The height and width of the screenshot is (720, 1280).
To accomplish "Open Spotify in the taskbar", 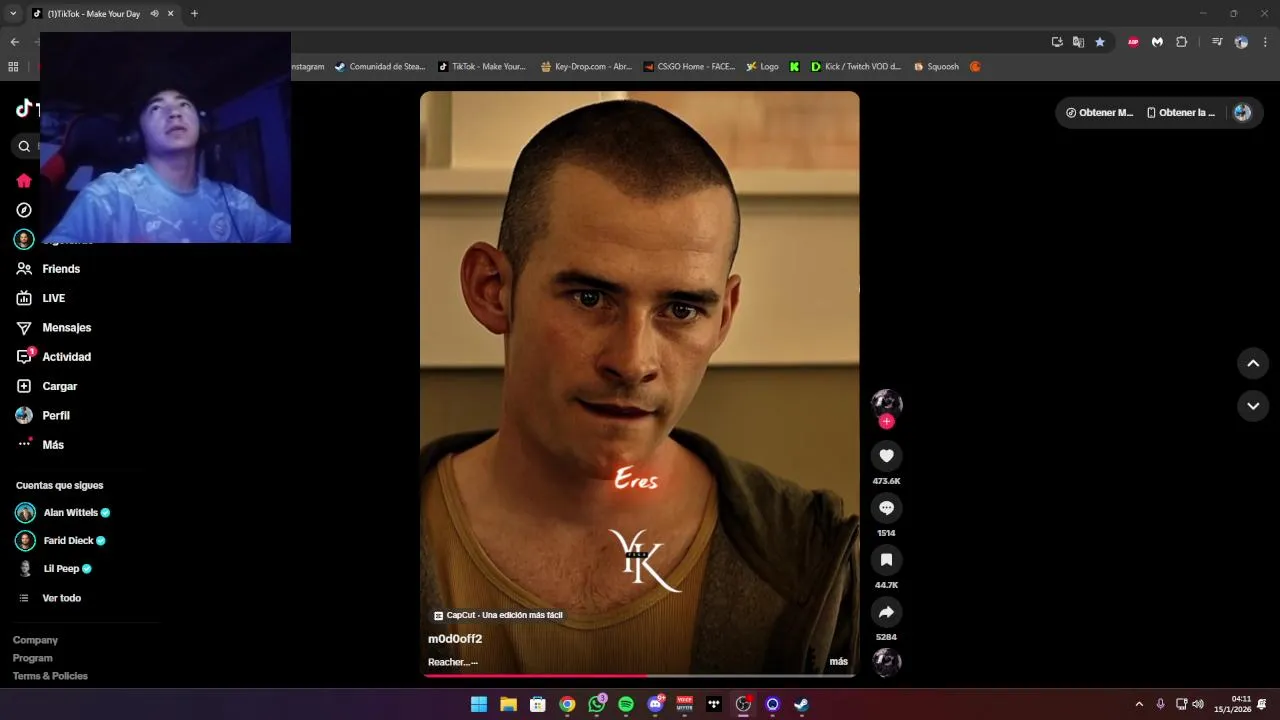I will pos(626,704).
